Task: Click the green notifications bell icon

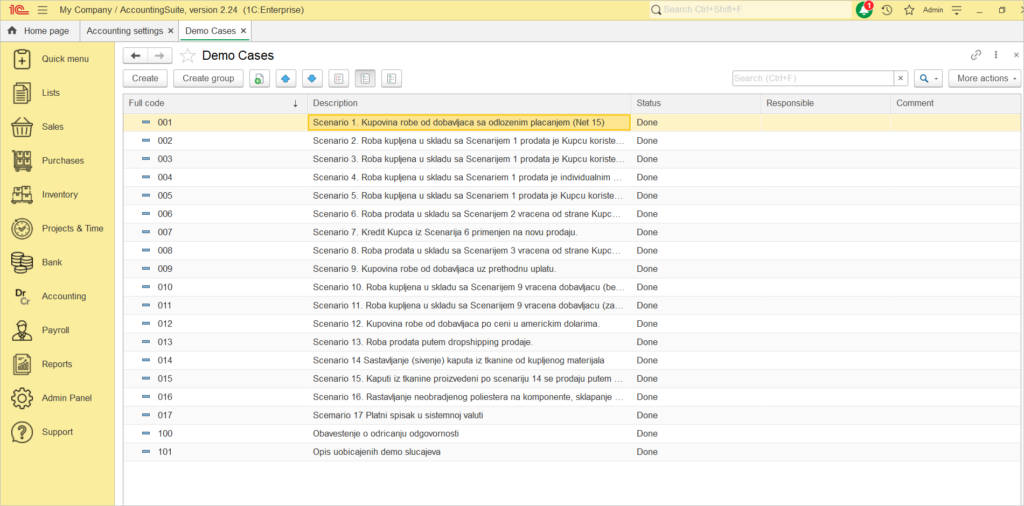Action: click(x=864, y=10)
